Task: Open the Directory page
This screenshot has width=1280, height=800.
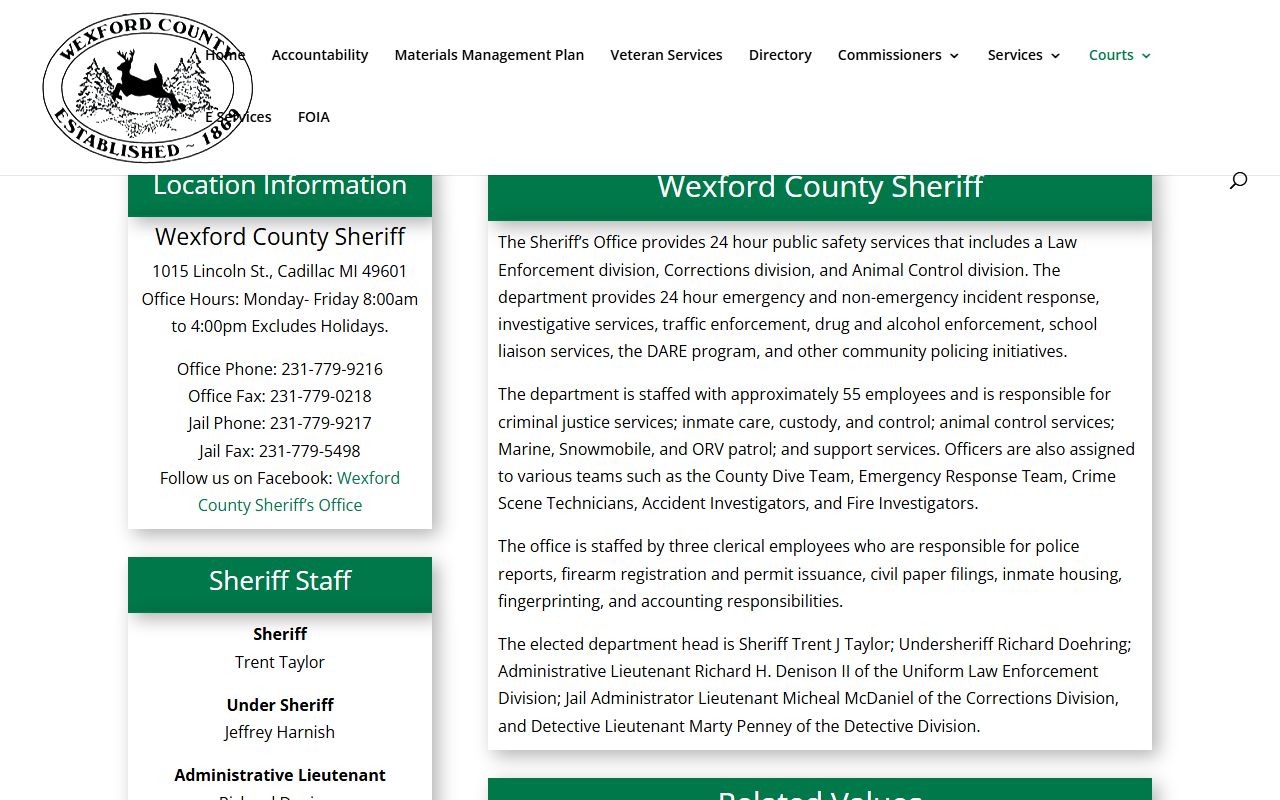Action: click(x=780, y=55)
